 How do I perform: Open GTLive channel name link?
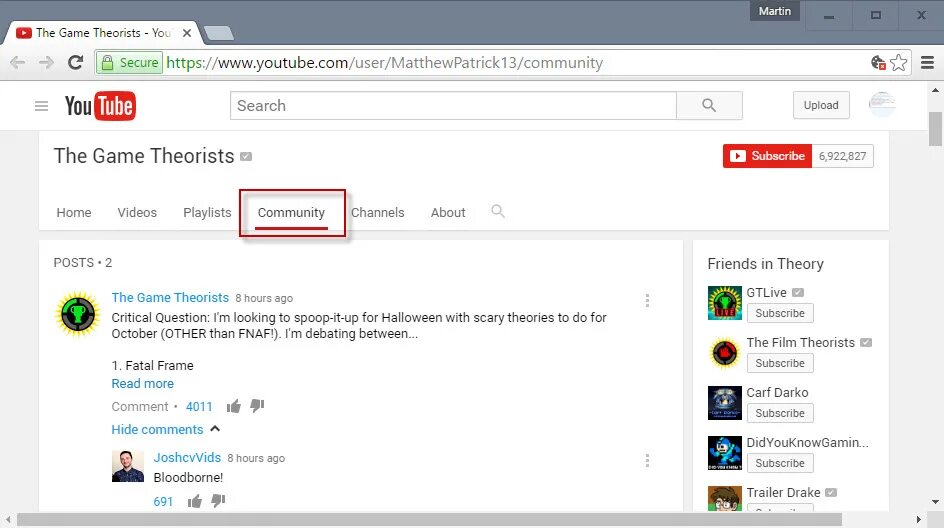[766, 293]
